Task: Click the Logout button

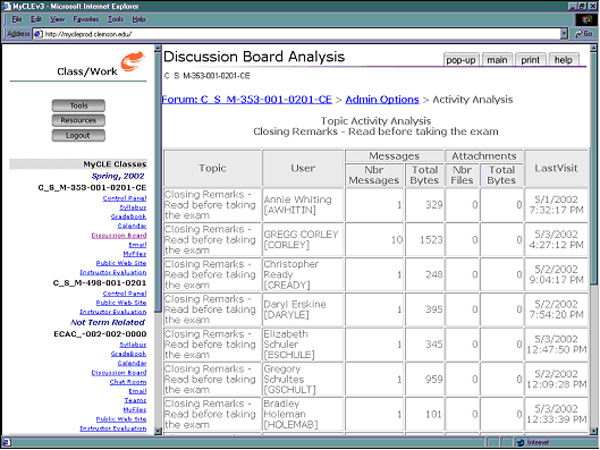Action: [78, 135]
